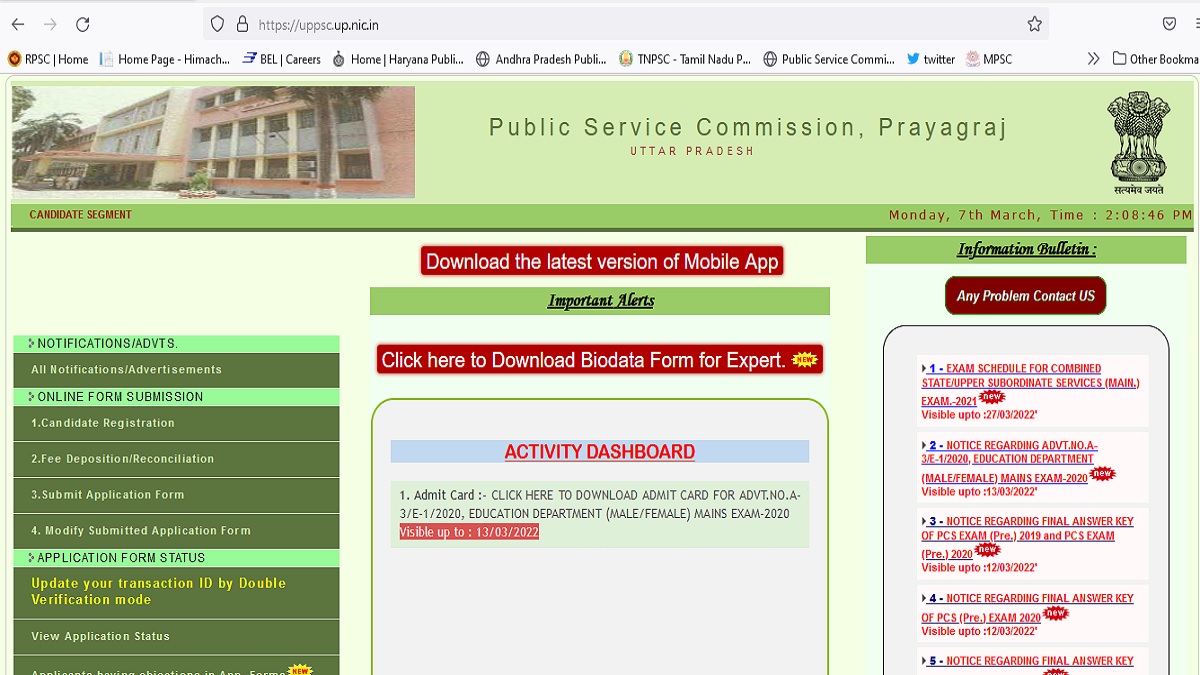Show more bookmarks via double chevron

point(1093,59)
